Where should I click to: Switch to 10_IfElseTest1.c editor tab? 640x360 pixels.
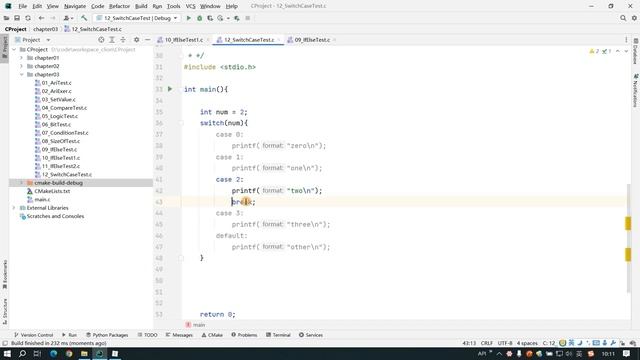tap(183, 40)
